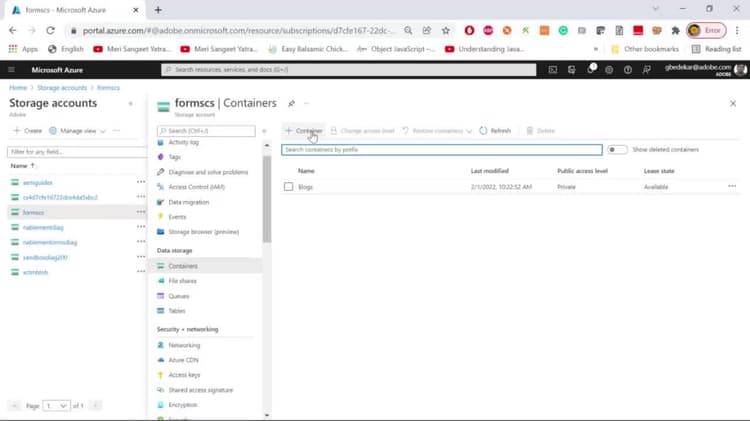Toggle Show deleted containers
The height and width of the screenshot is (421, 750).
pyautogui.click(x=617, y=150)
